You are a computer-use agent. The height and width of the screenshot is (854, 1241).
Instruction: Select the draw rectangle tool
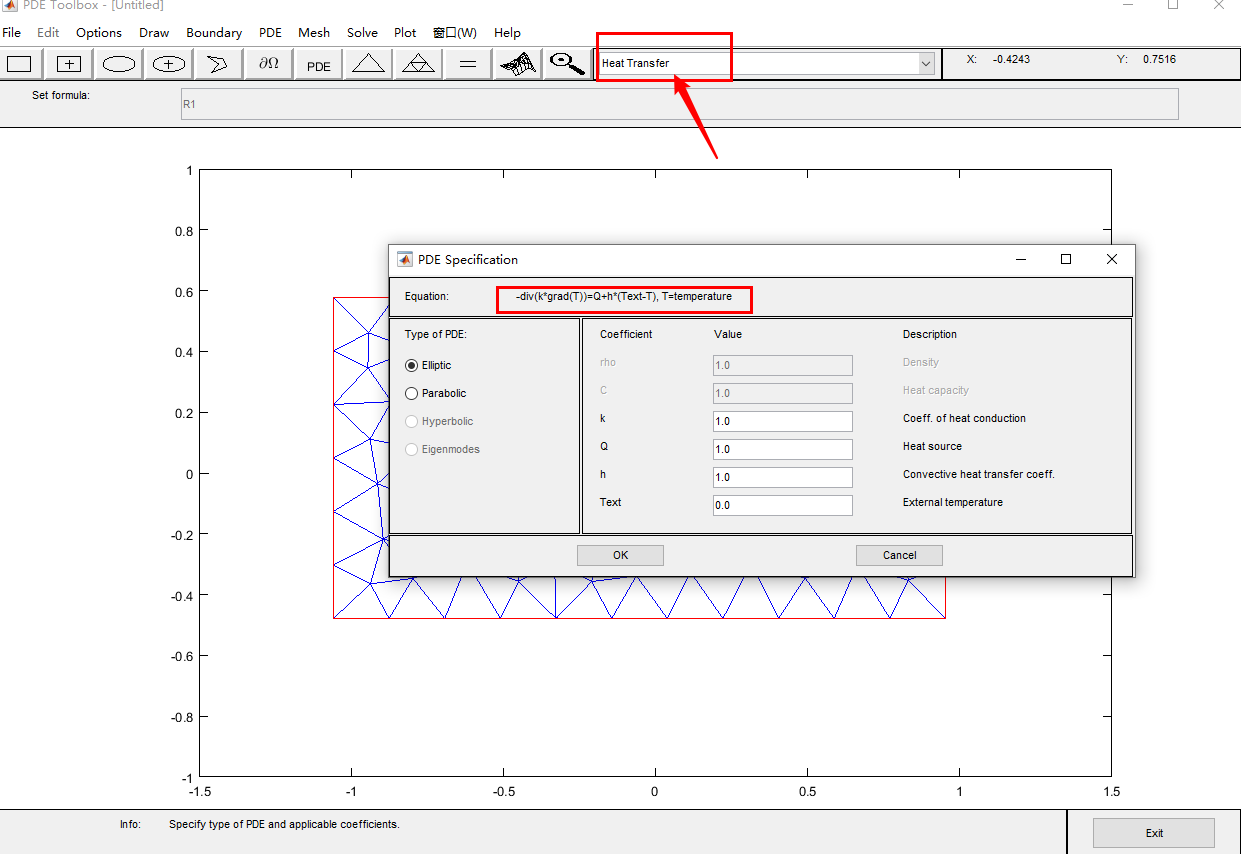point(19,64)
